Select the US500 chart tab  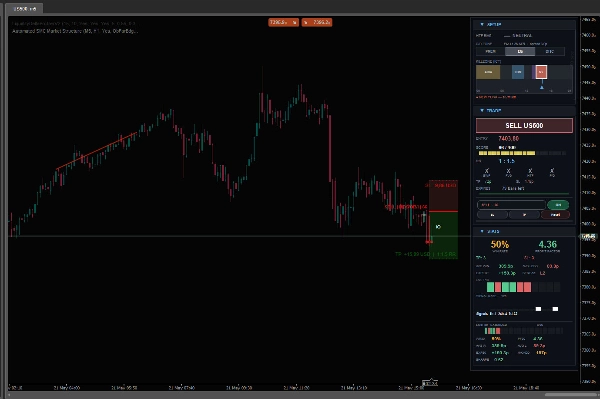[x=25, y=8]
